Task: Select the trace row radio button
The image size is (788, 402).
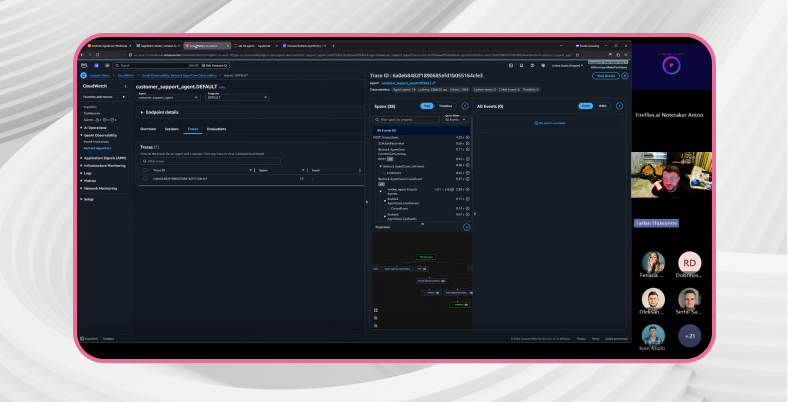Action: tap(145, 178)
